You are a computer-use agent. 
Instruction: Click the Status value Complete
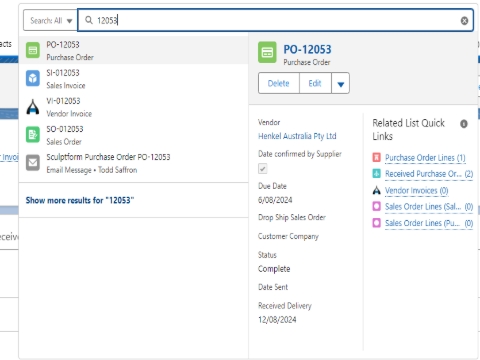tap(274, 269)
